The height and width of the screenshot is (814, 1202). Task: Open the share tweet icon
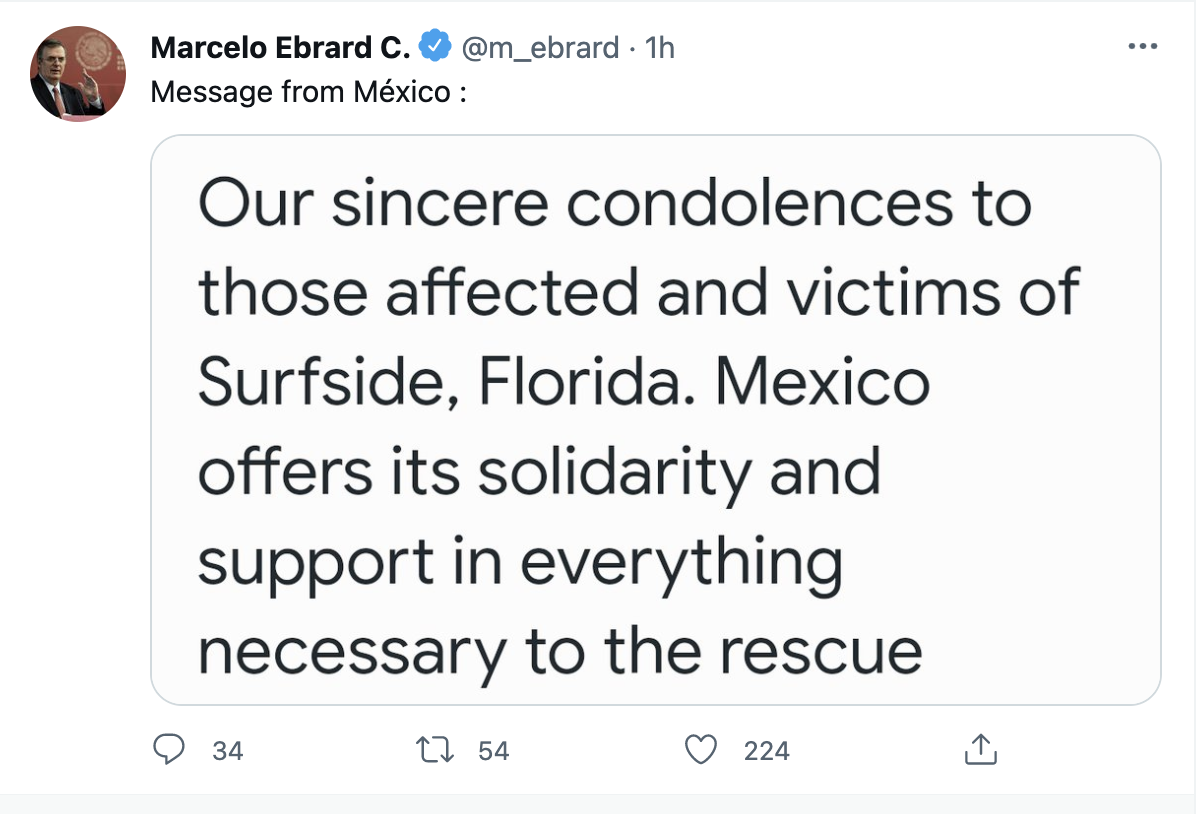pos(979,749)
